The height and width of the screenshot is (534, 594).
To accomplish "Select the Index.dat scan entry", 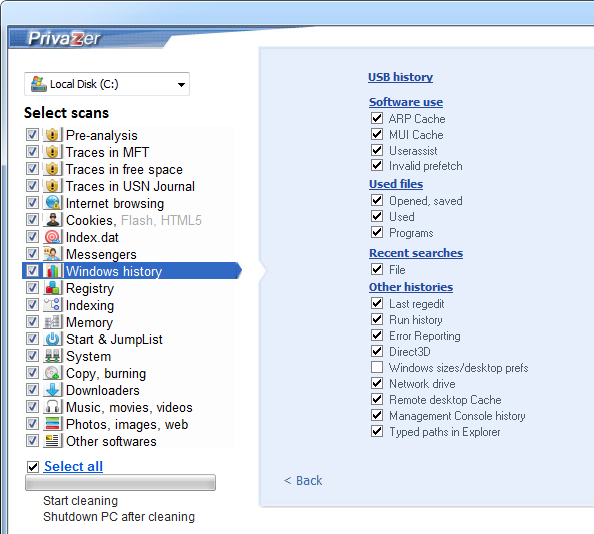I will pos(92,237).
